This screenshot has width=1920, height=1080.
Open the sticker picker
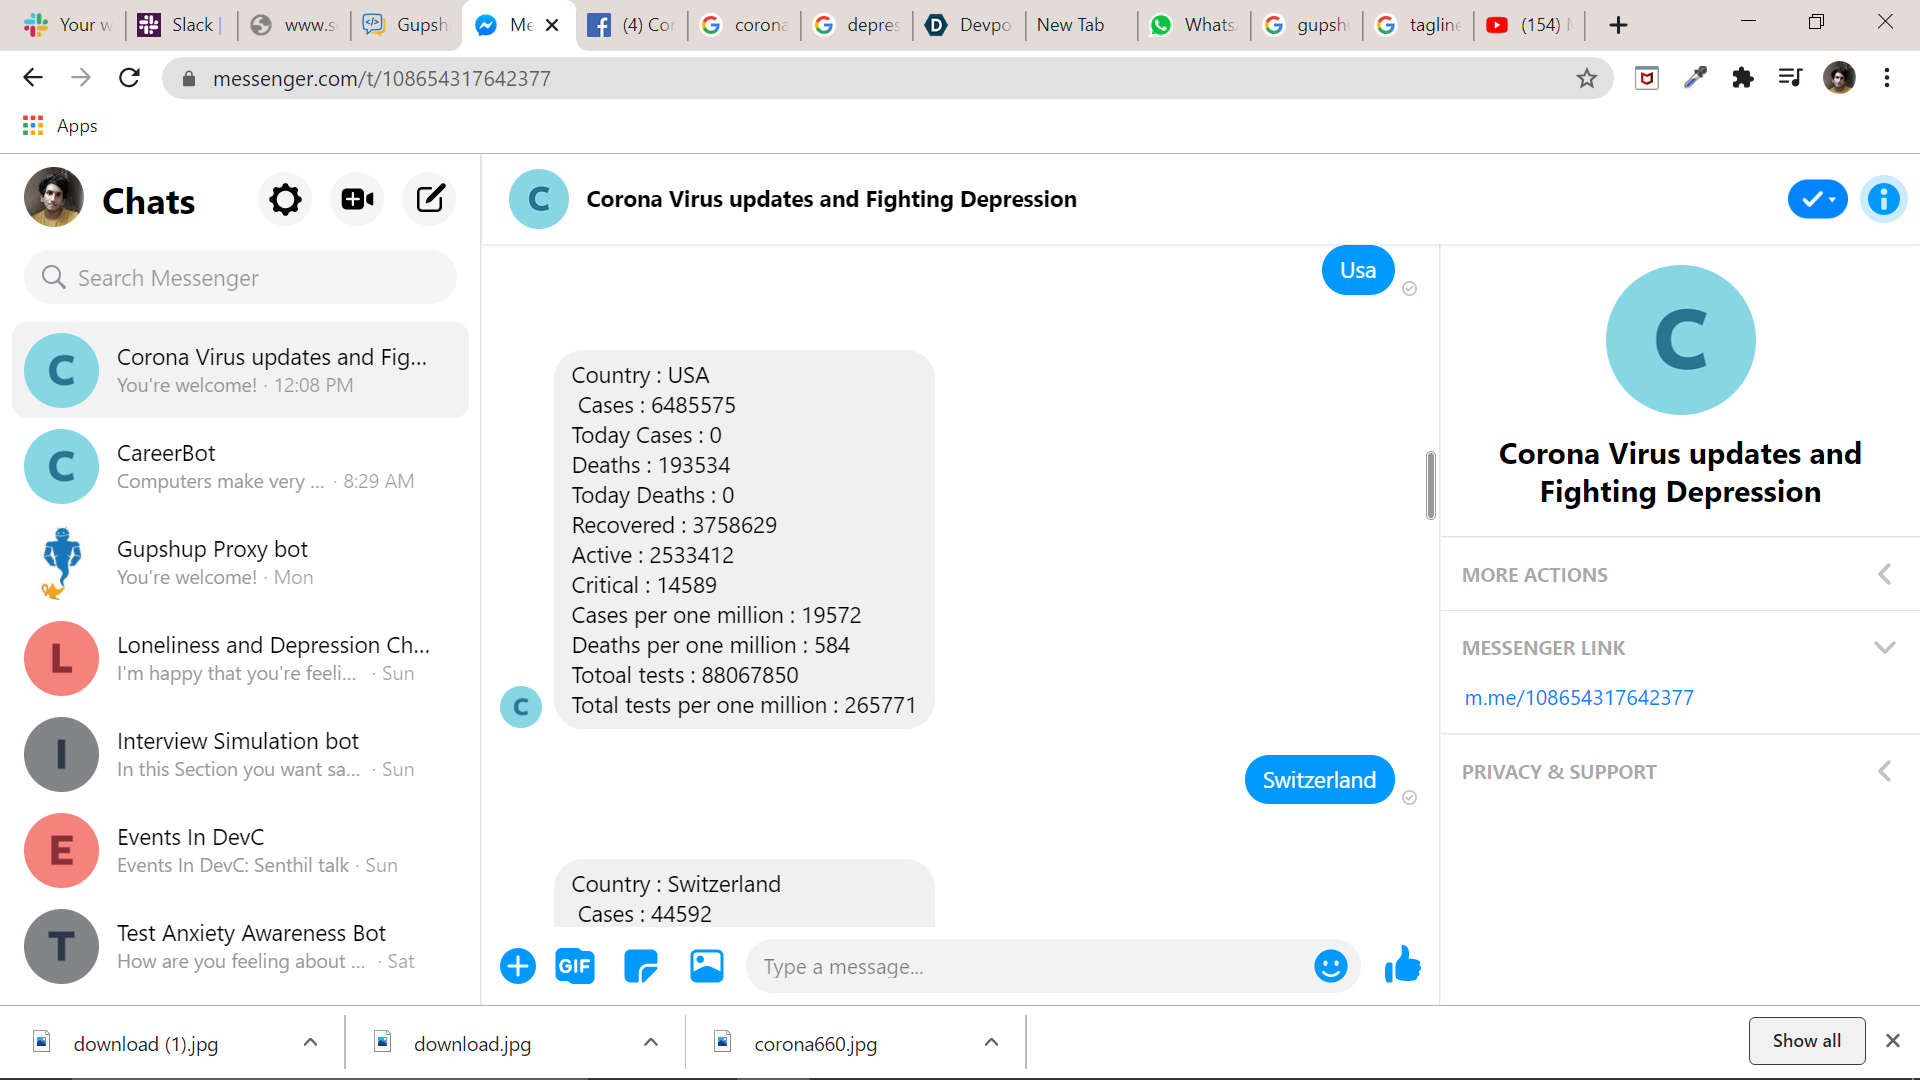(x=640, y=966)
